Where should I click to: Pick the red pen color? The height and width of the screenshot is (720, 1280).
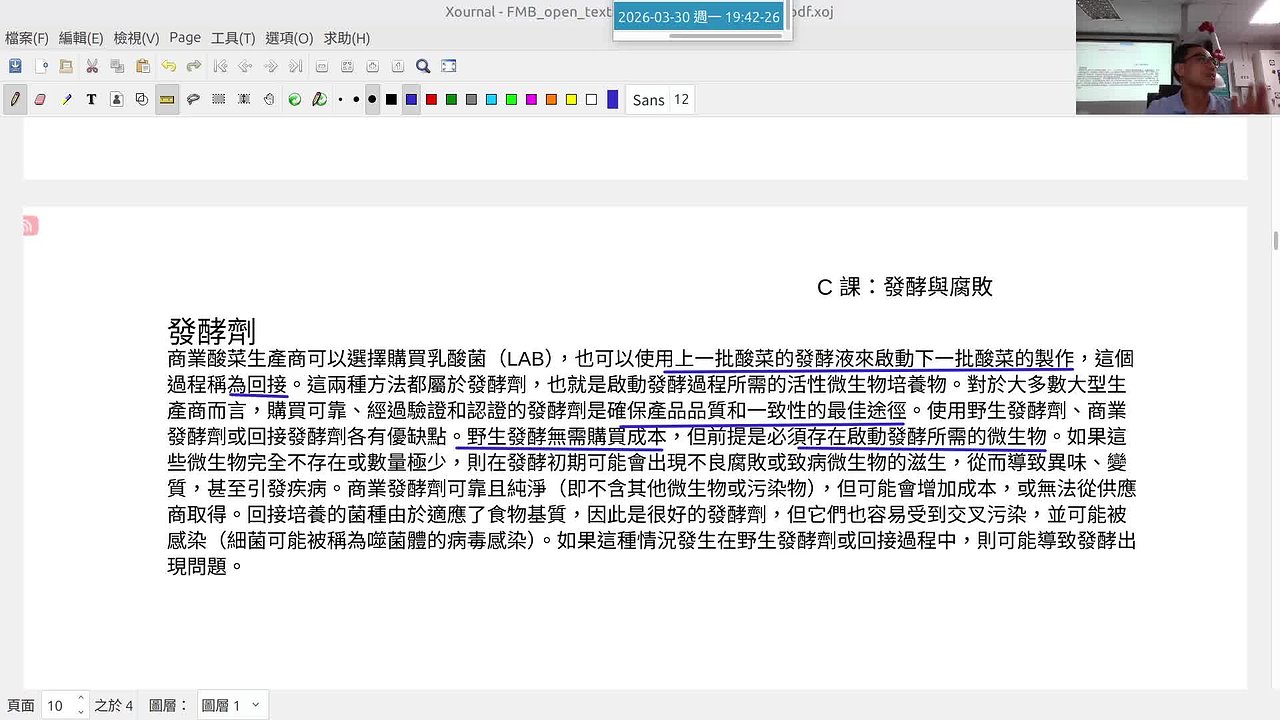point(431,99)
